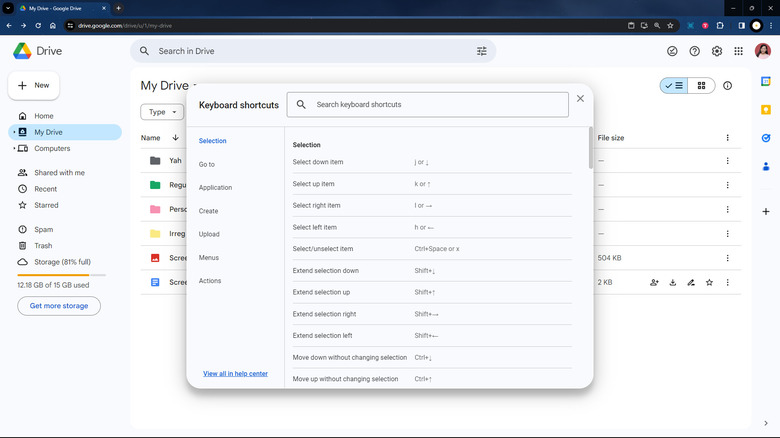Click the offline ready status icon
The height and width of the screenshot is (438, 780).
(x=672, y=51)
